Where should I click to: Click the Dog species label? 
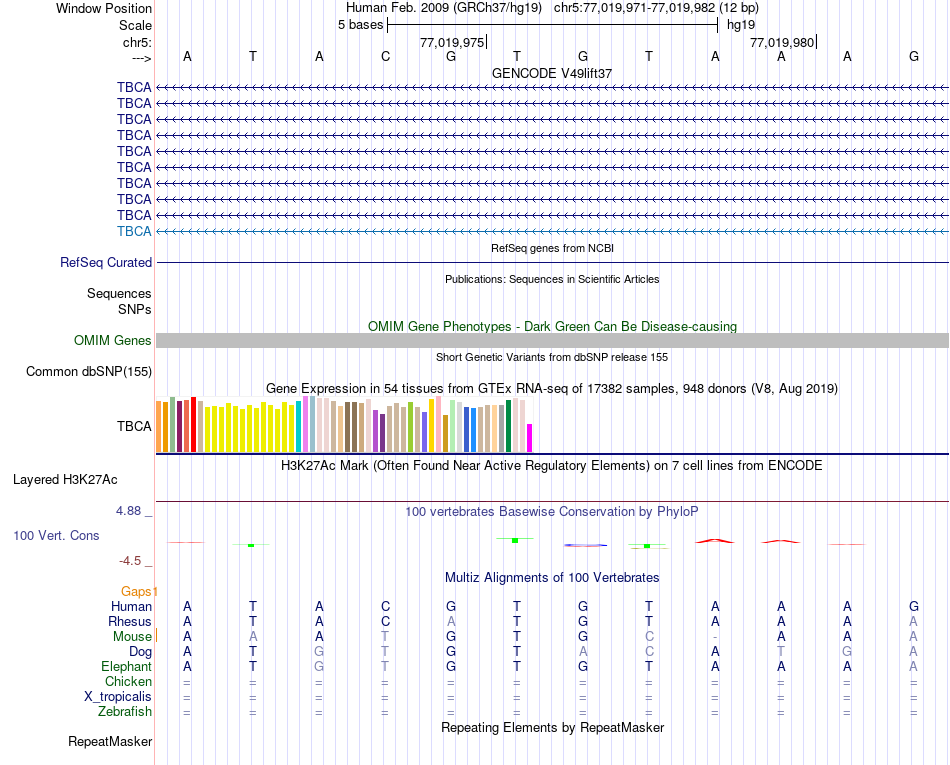(141, 652)
